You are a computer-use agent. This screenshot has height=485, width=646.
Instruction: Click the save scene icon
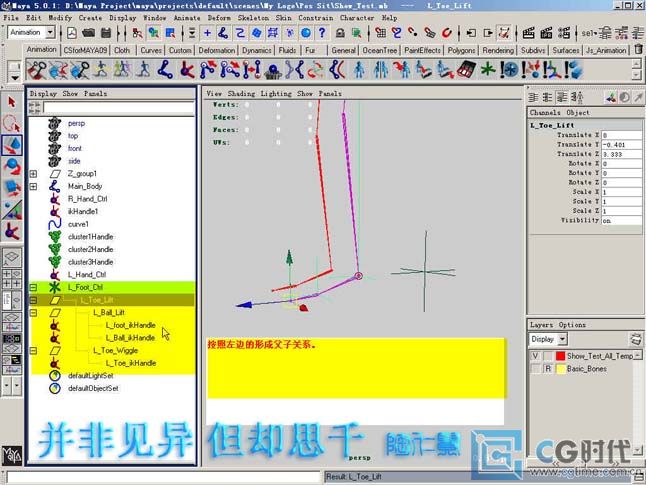(x=106, y=33)
